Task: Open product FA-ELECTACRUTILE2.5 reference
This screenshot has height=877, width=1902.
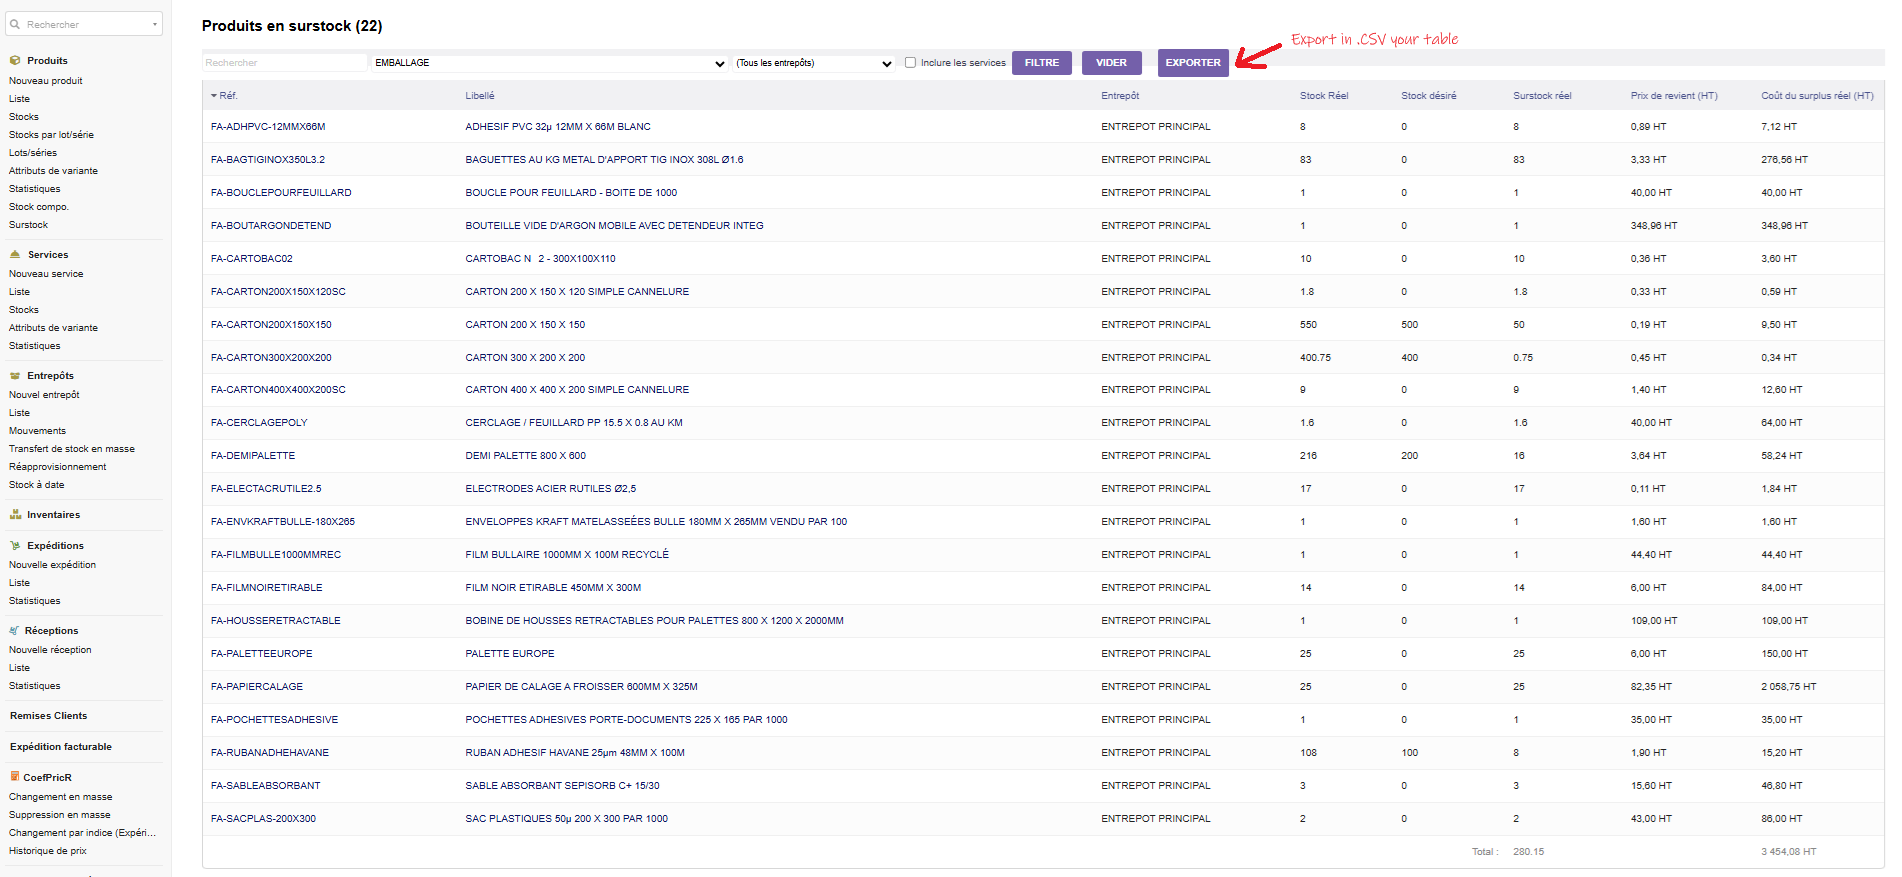Action: (266, 489)
